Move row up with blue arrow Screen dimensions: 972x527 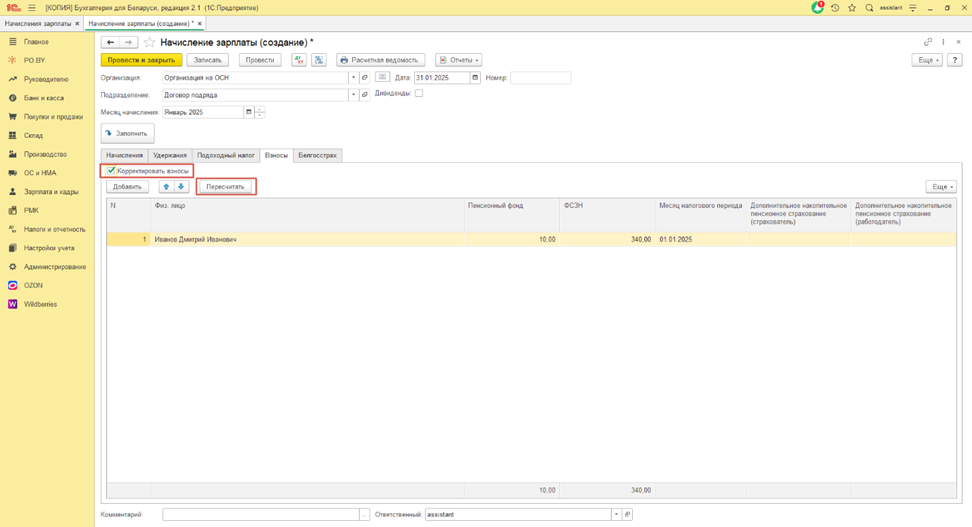pos(166,187)
